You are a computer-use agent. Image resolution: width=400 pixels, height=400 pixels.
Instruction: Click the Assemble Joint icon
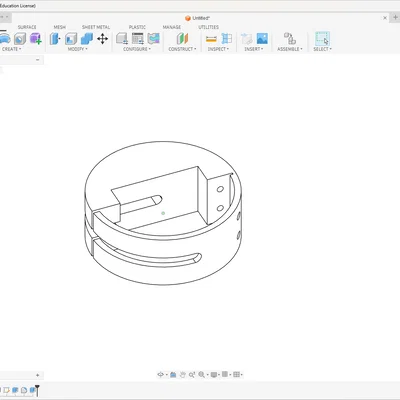tap(290, 39)
